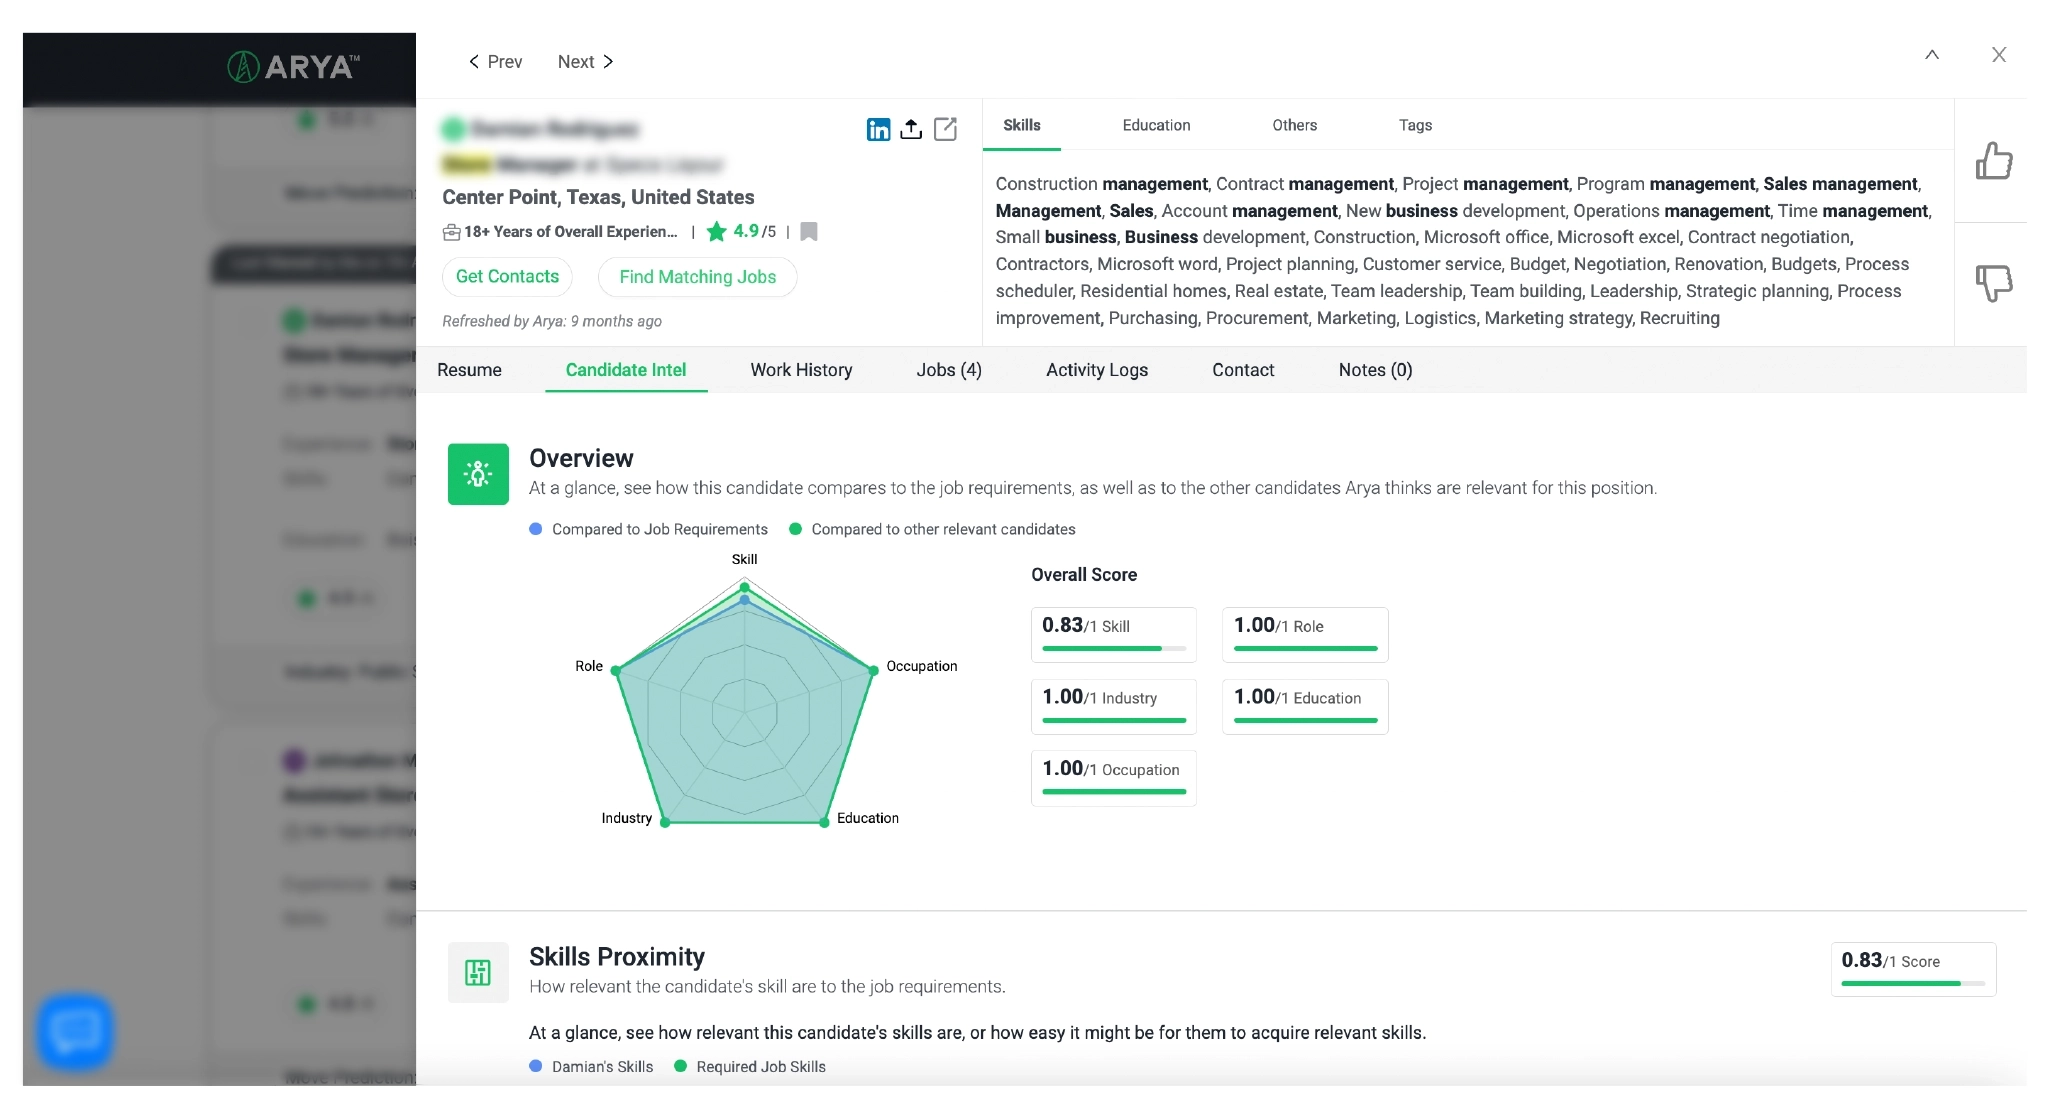Go to the Prev candidate
This screenshot has width=2046, height=1104.
(496, 62)
